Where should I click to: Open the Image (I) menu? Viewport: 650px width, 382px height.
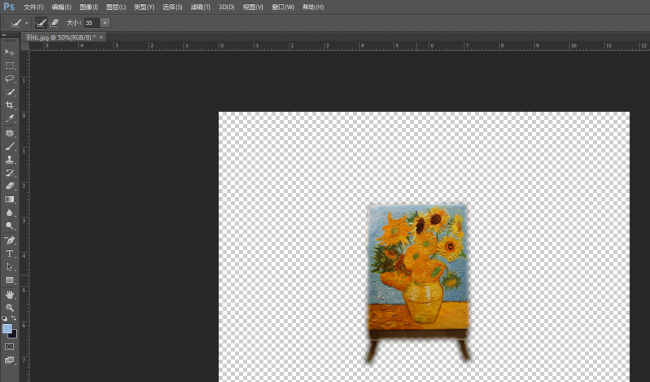(89, 7)
